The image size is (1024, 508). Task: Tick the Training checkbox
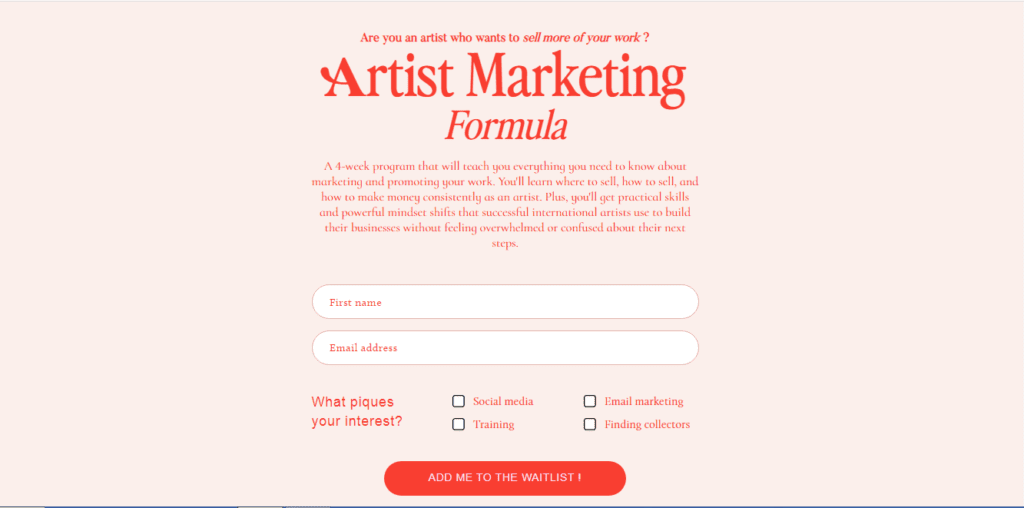pos(458,424)
